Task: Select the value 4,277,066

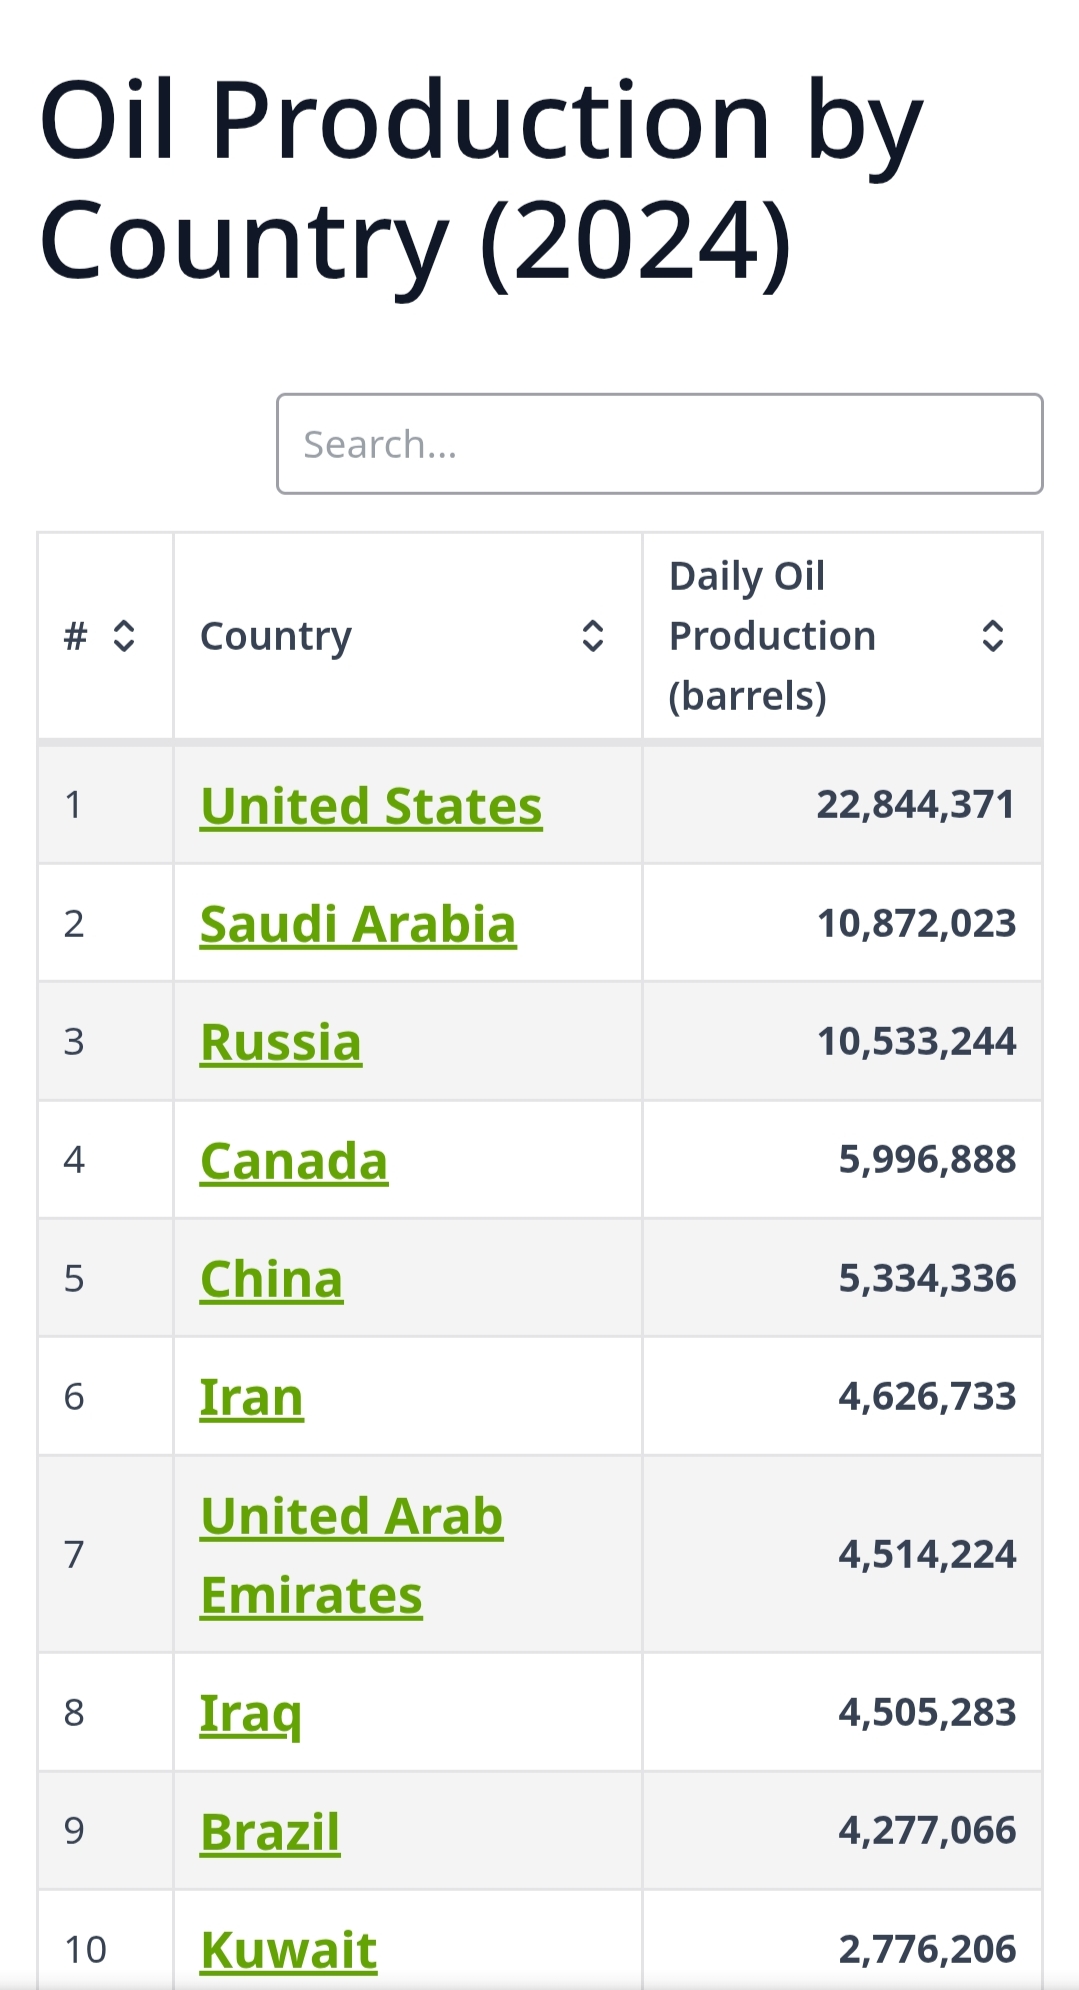Action: [927, 1831]
